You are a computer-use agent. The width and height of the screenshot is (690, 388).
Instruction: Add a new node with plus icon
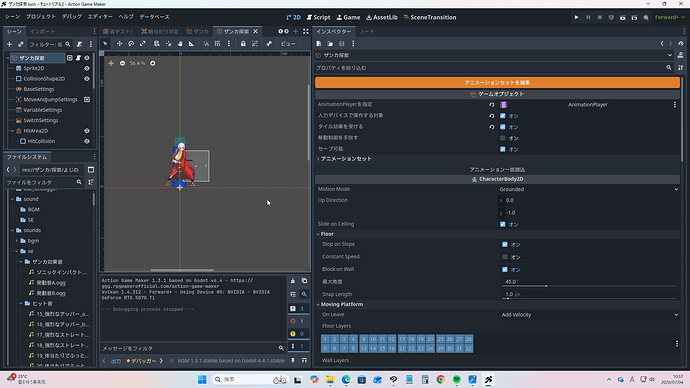[x=9, y=44]
